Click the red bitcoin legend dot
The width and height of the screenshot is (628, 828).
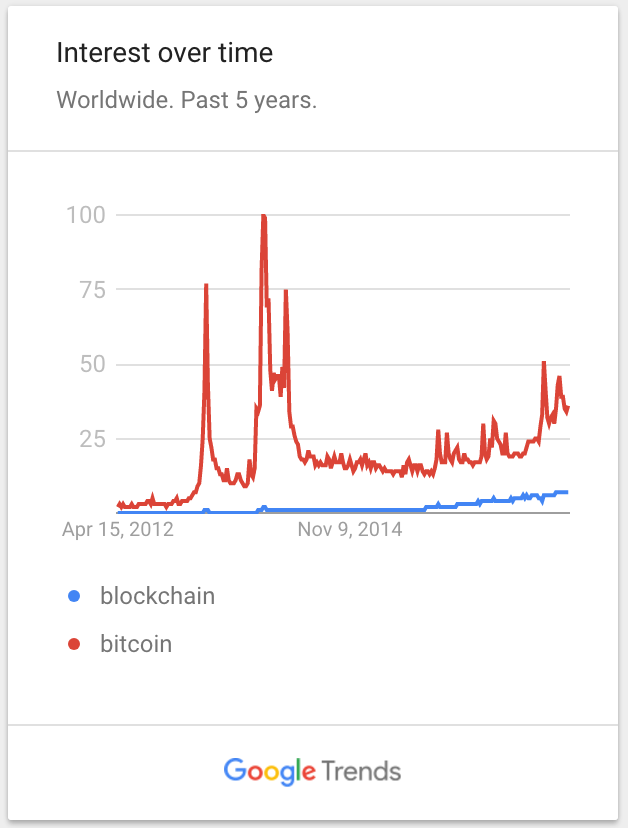74,644
